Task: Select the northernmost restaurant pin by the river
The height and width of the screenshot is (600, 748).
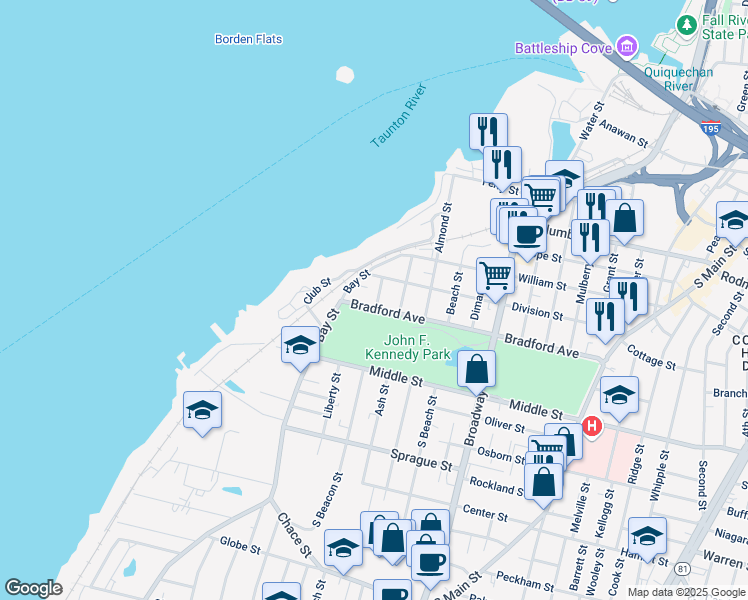Action: pyautogui.click(x=488, y=130)
